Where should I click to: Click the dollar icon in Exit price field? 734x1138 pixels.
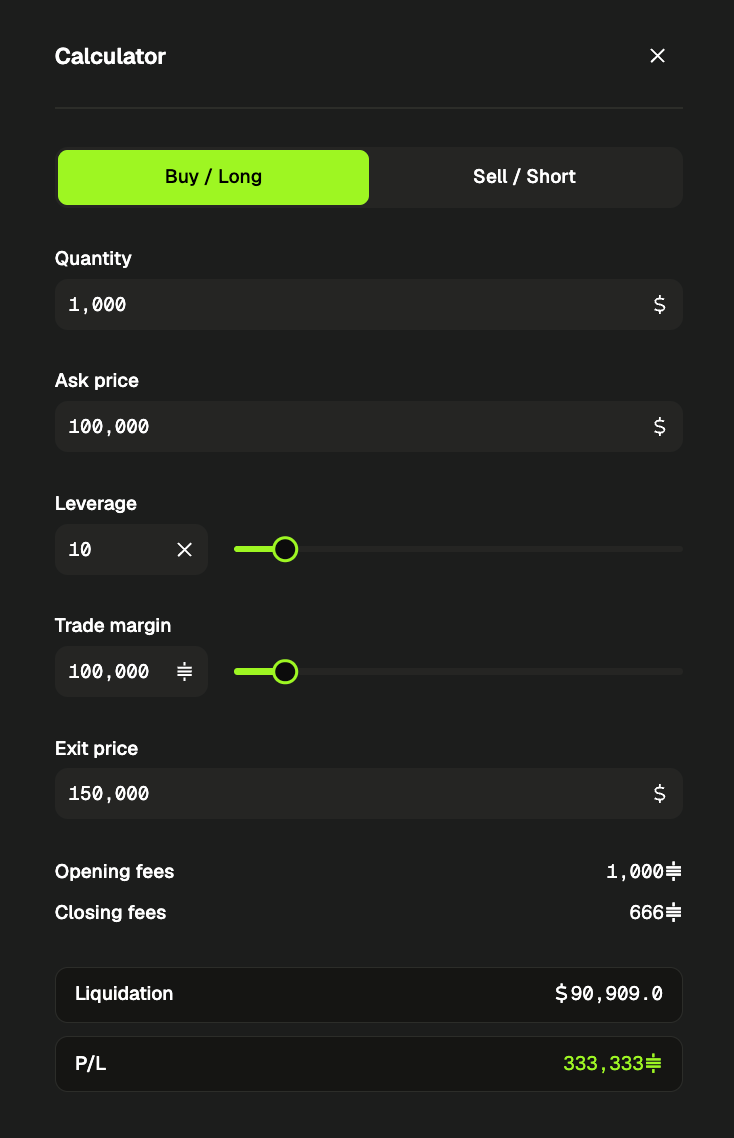(x=659, y=793)
